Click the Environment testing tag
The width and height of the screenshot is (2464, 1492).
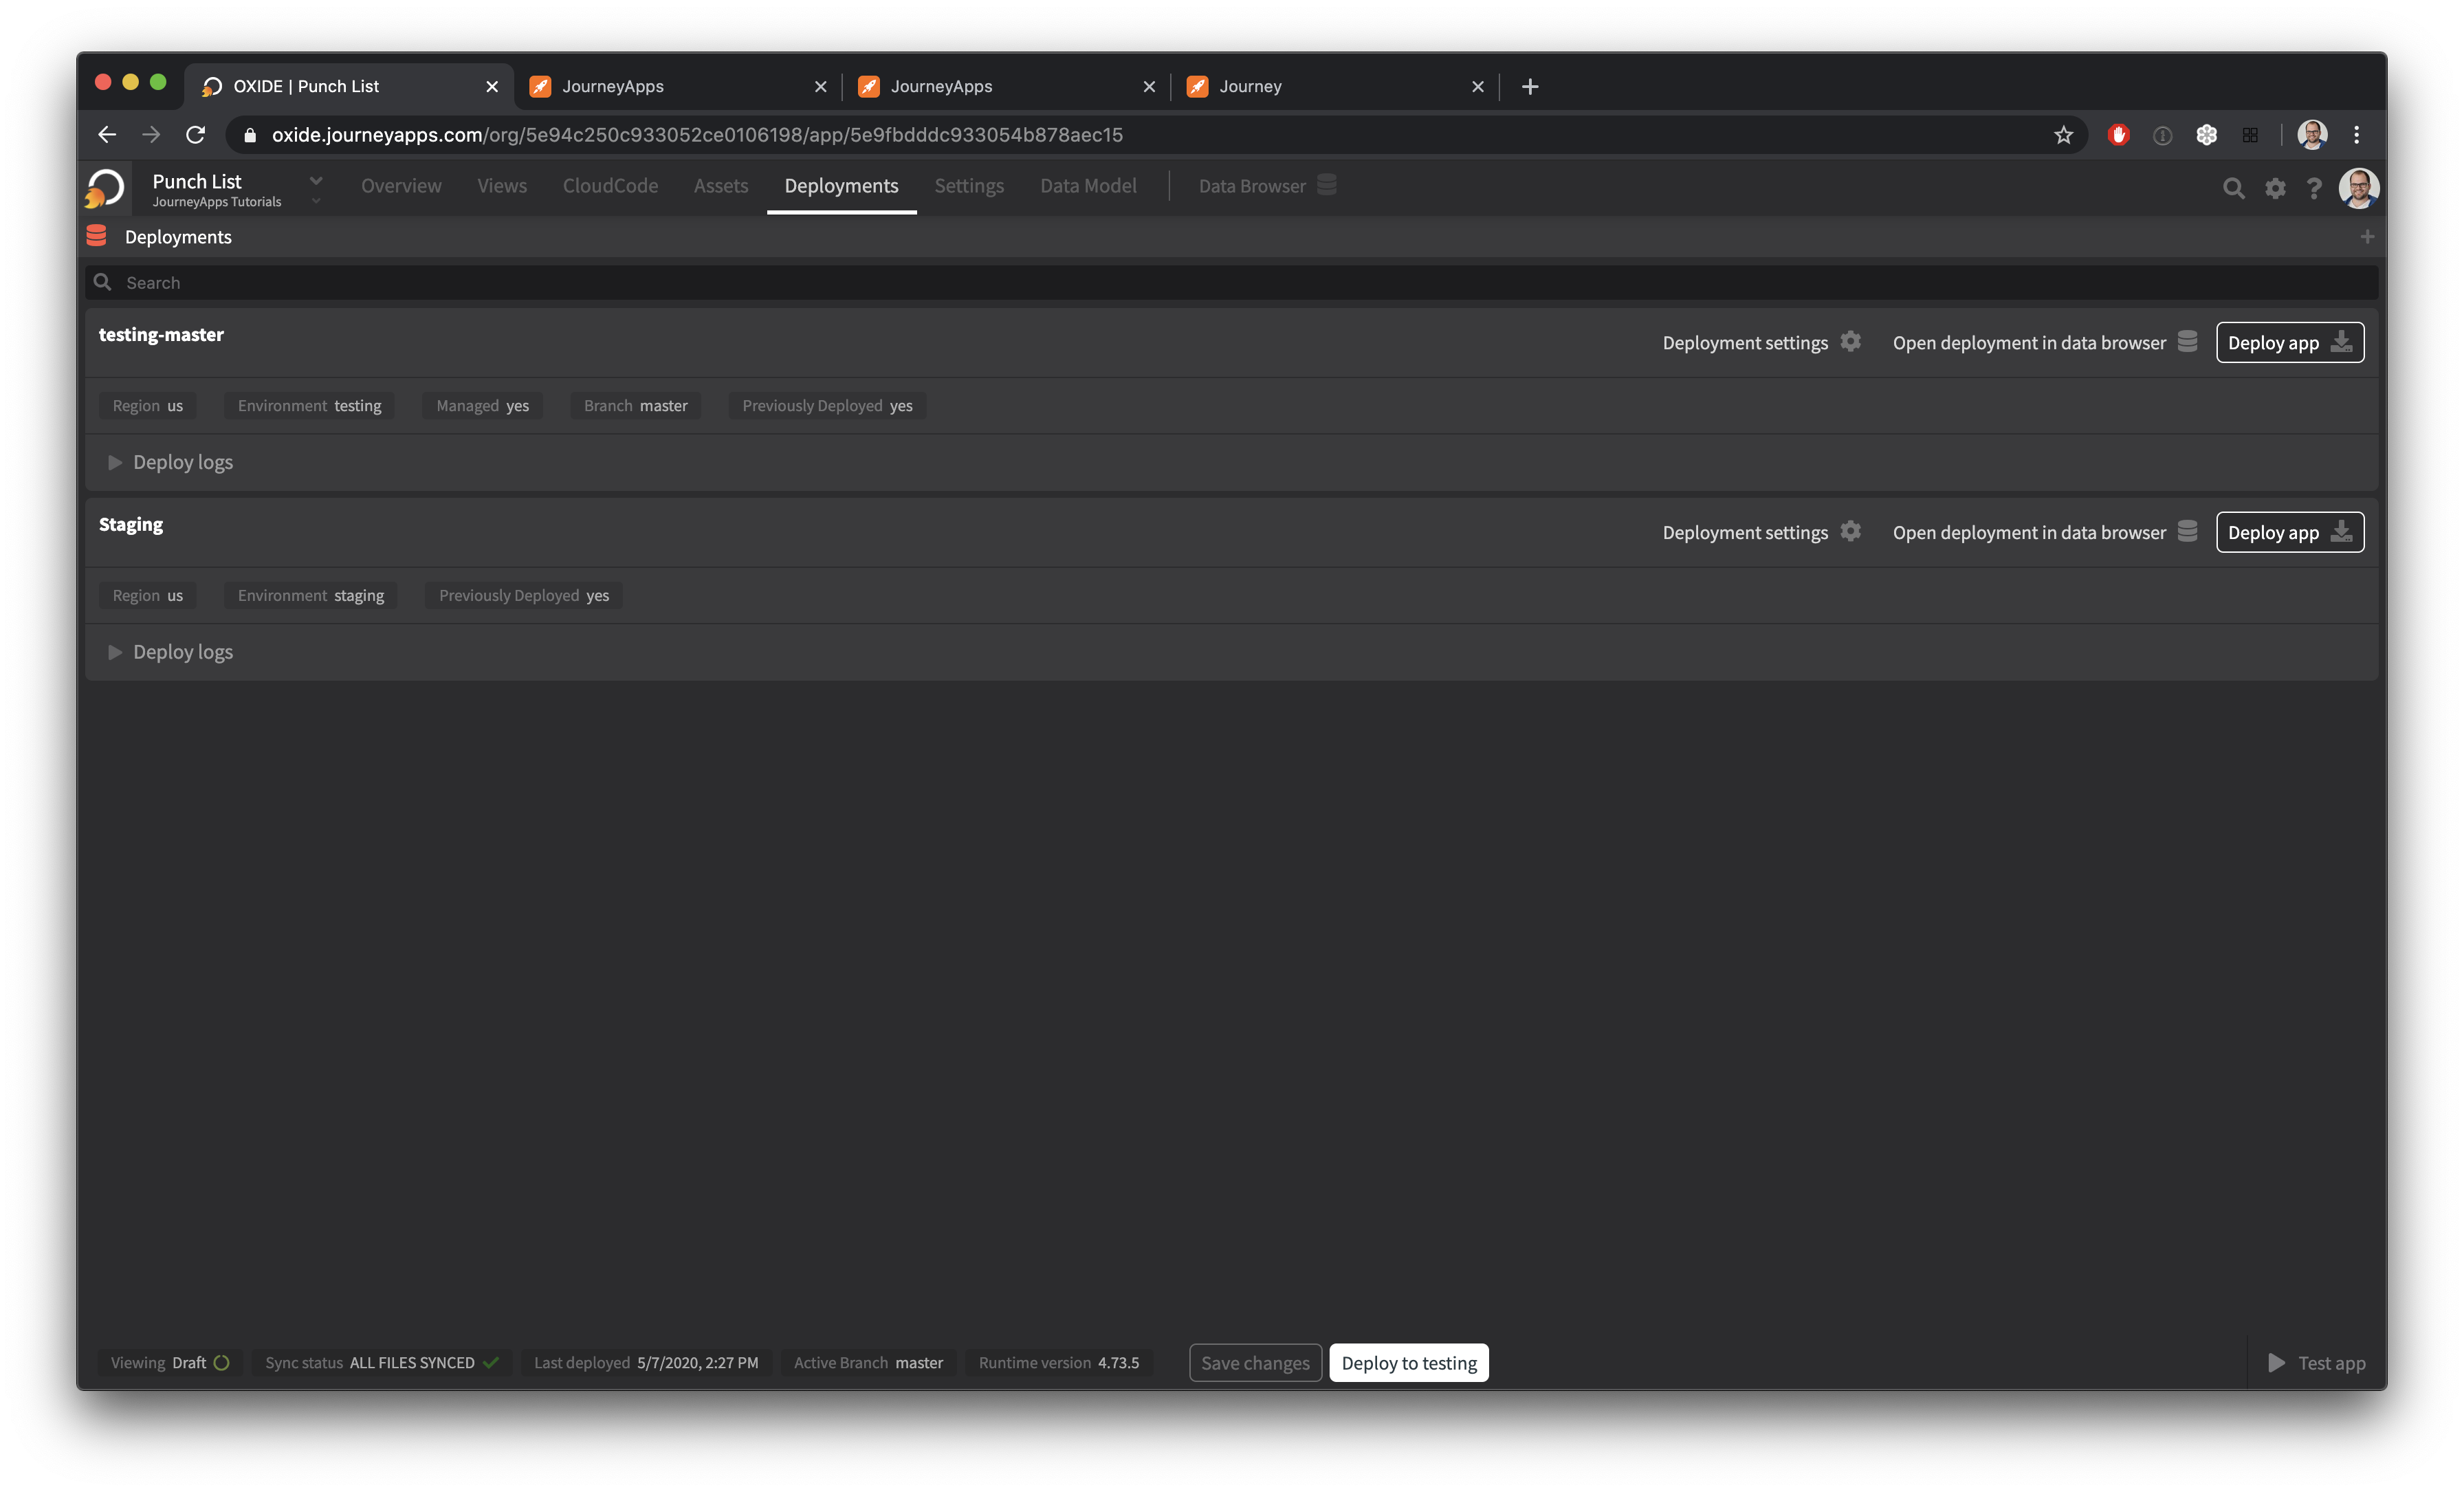pyautogui.click(x=310, y=406)
